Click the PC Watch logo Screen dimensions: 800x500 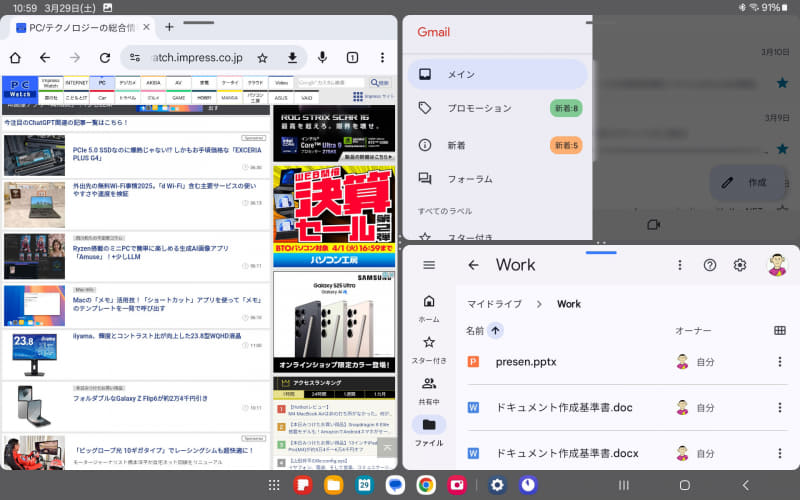tap(20, 88)
